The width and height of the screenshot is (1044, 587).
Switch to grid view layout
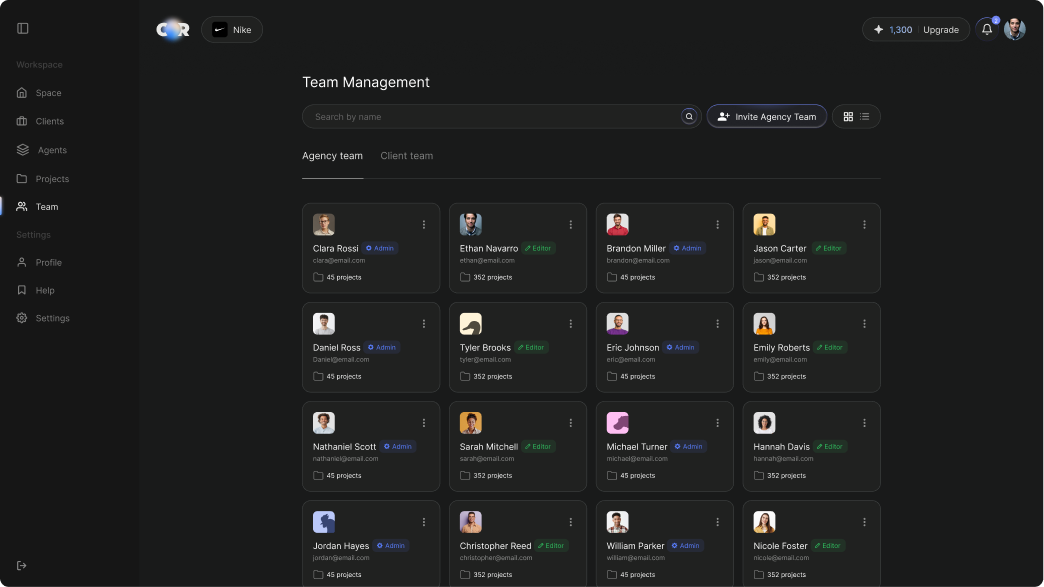[x=848, y=117]
